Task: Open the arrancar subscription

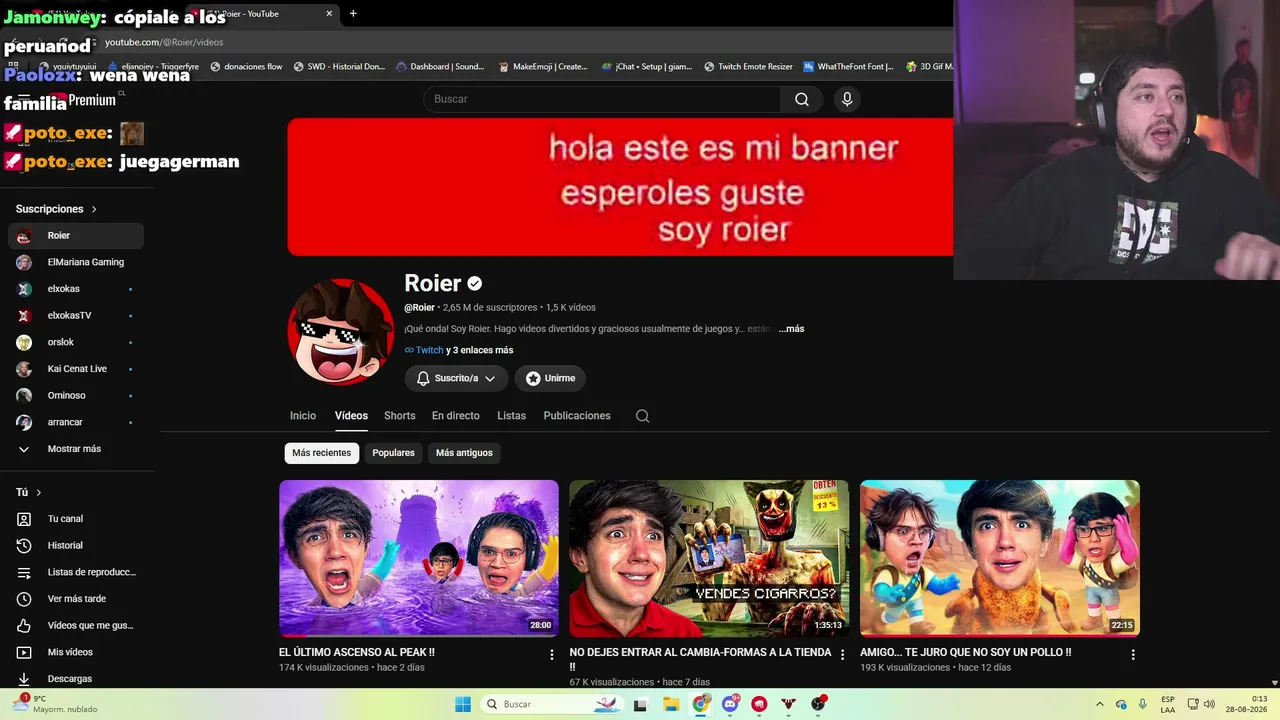Action: [x=76, y=422]
